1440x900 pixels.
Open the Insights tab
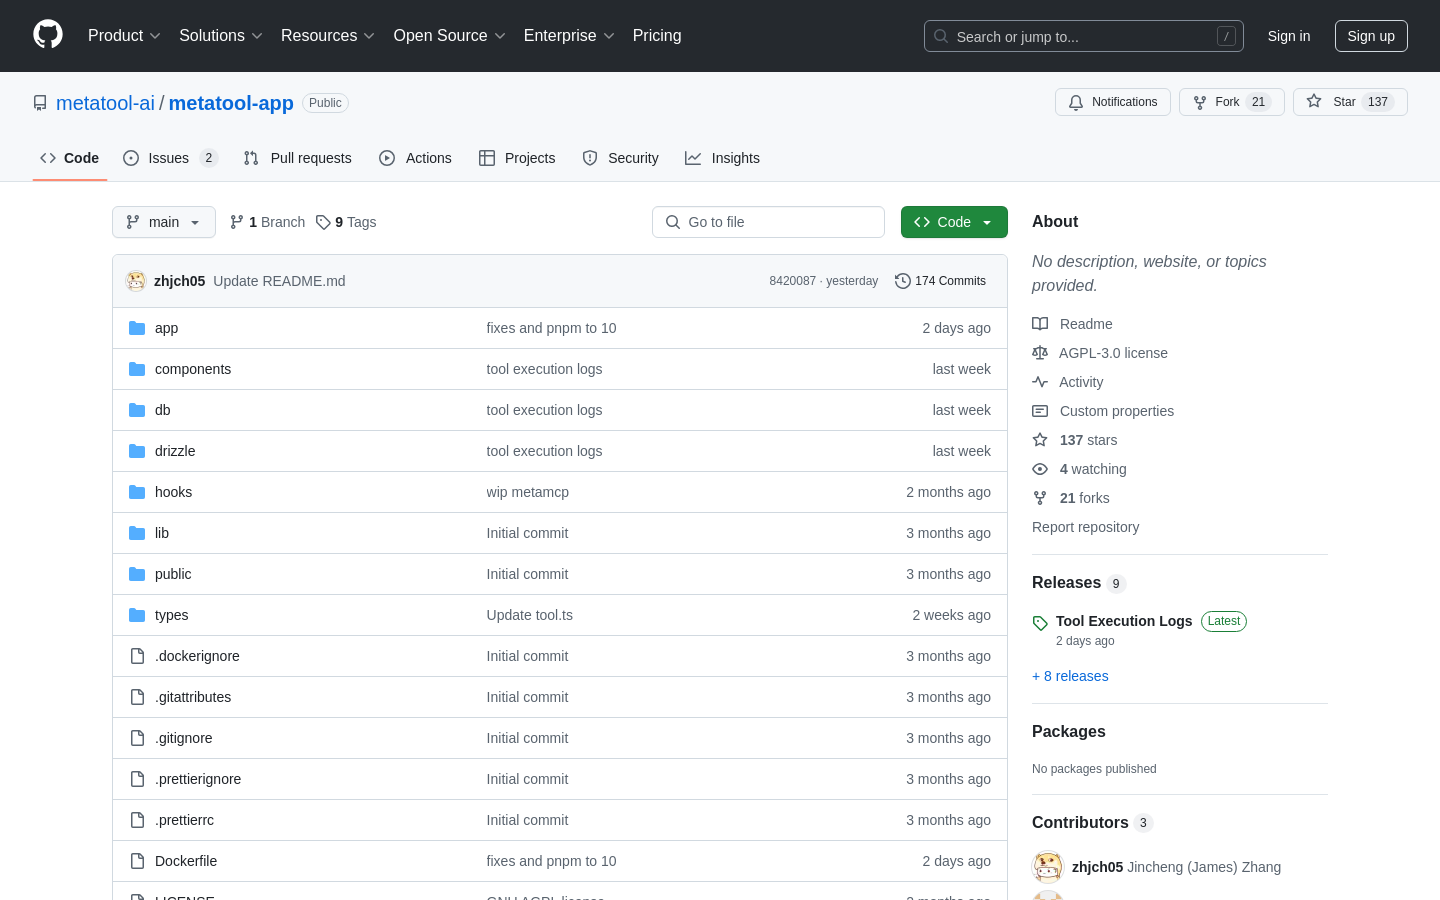pos(722,158)
